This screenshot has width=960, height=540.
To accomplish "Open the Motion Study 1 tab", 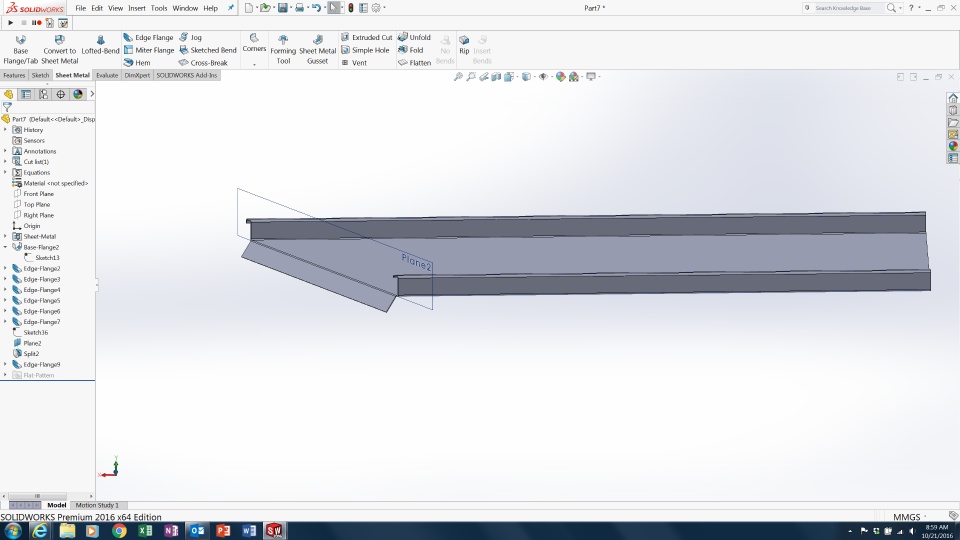I will pos(97,505).
